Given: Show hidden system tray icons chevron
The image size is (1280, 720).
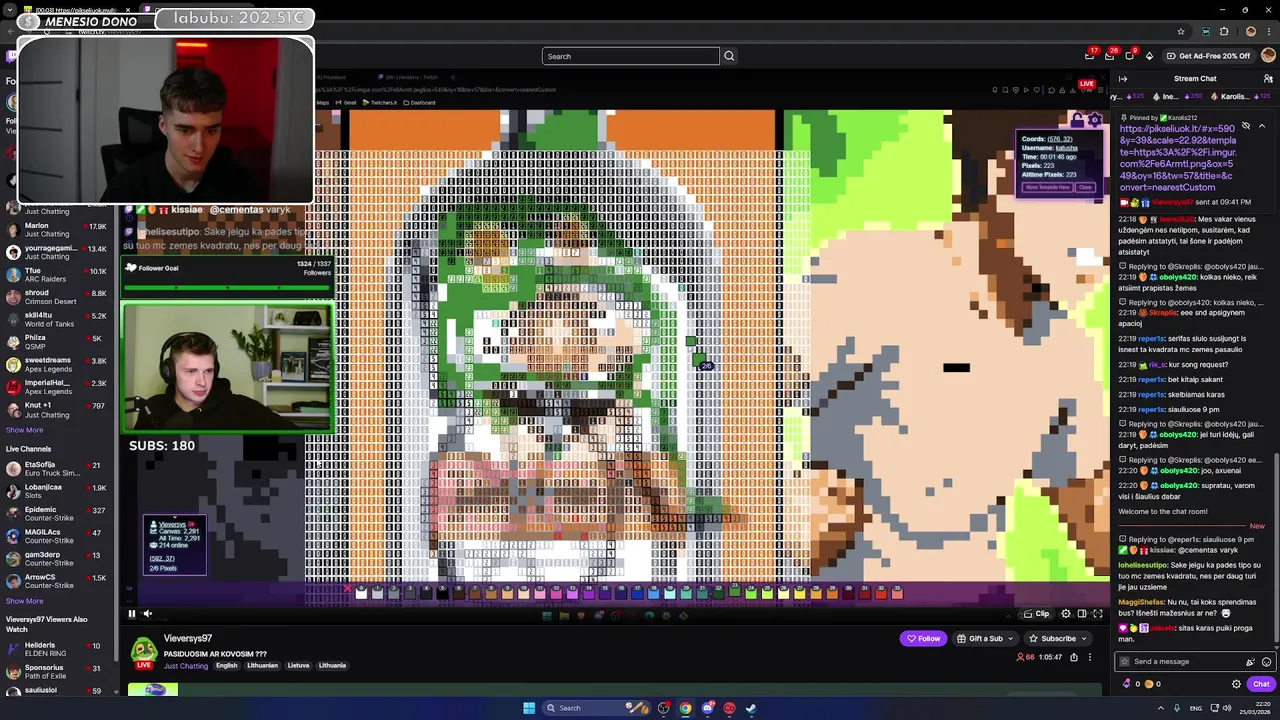Looking at the screenshot, I should pos(1161,708).
